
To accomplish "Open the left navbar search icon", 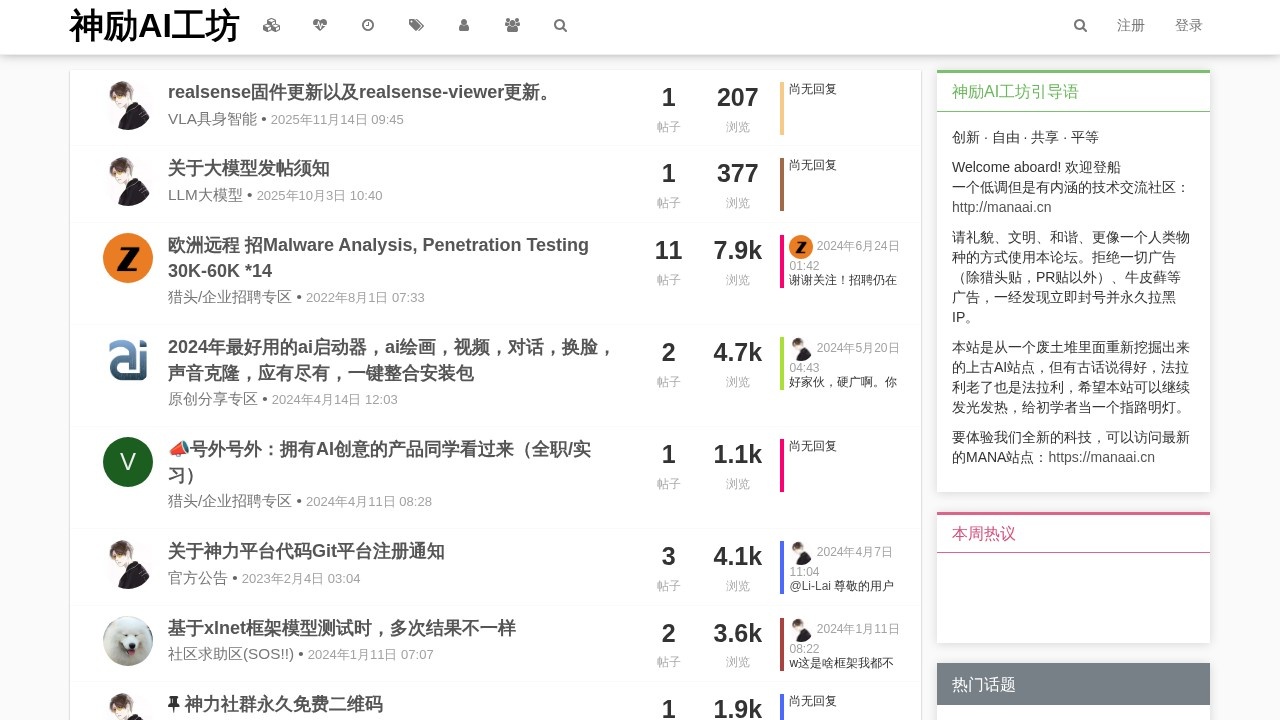I will click(x=560, y=25).
